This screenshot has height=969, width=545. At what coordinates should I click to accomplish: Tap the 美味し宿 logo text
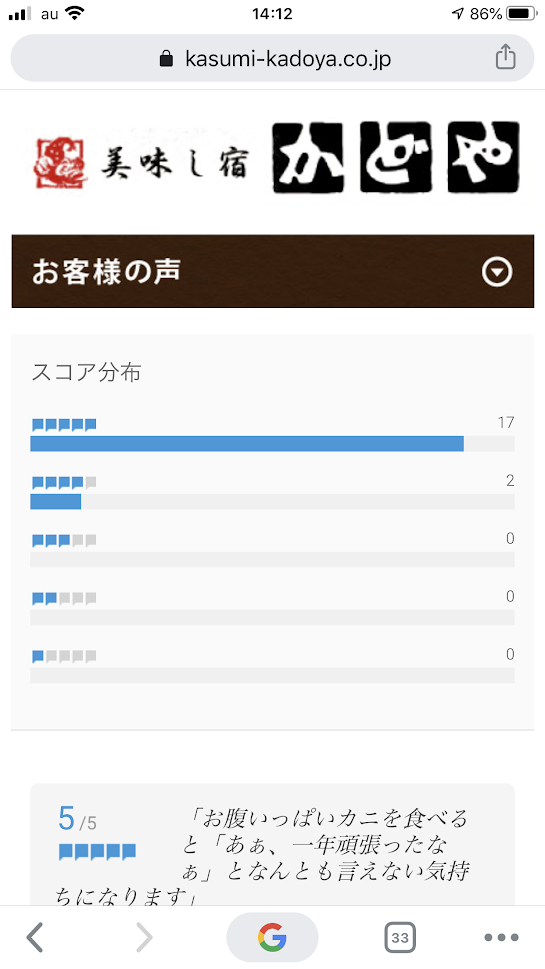click(174, 164)
